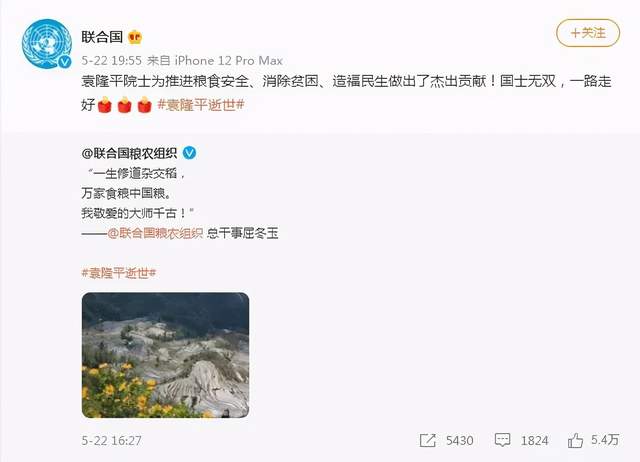The height and width of the screenshot is (462, 640).
Task: Click the 5-22 19:55 post timestamp
Action: (x=111, y=61)
